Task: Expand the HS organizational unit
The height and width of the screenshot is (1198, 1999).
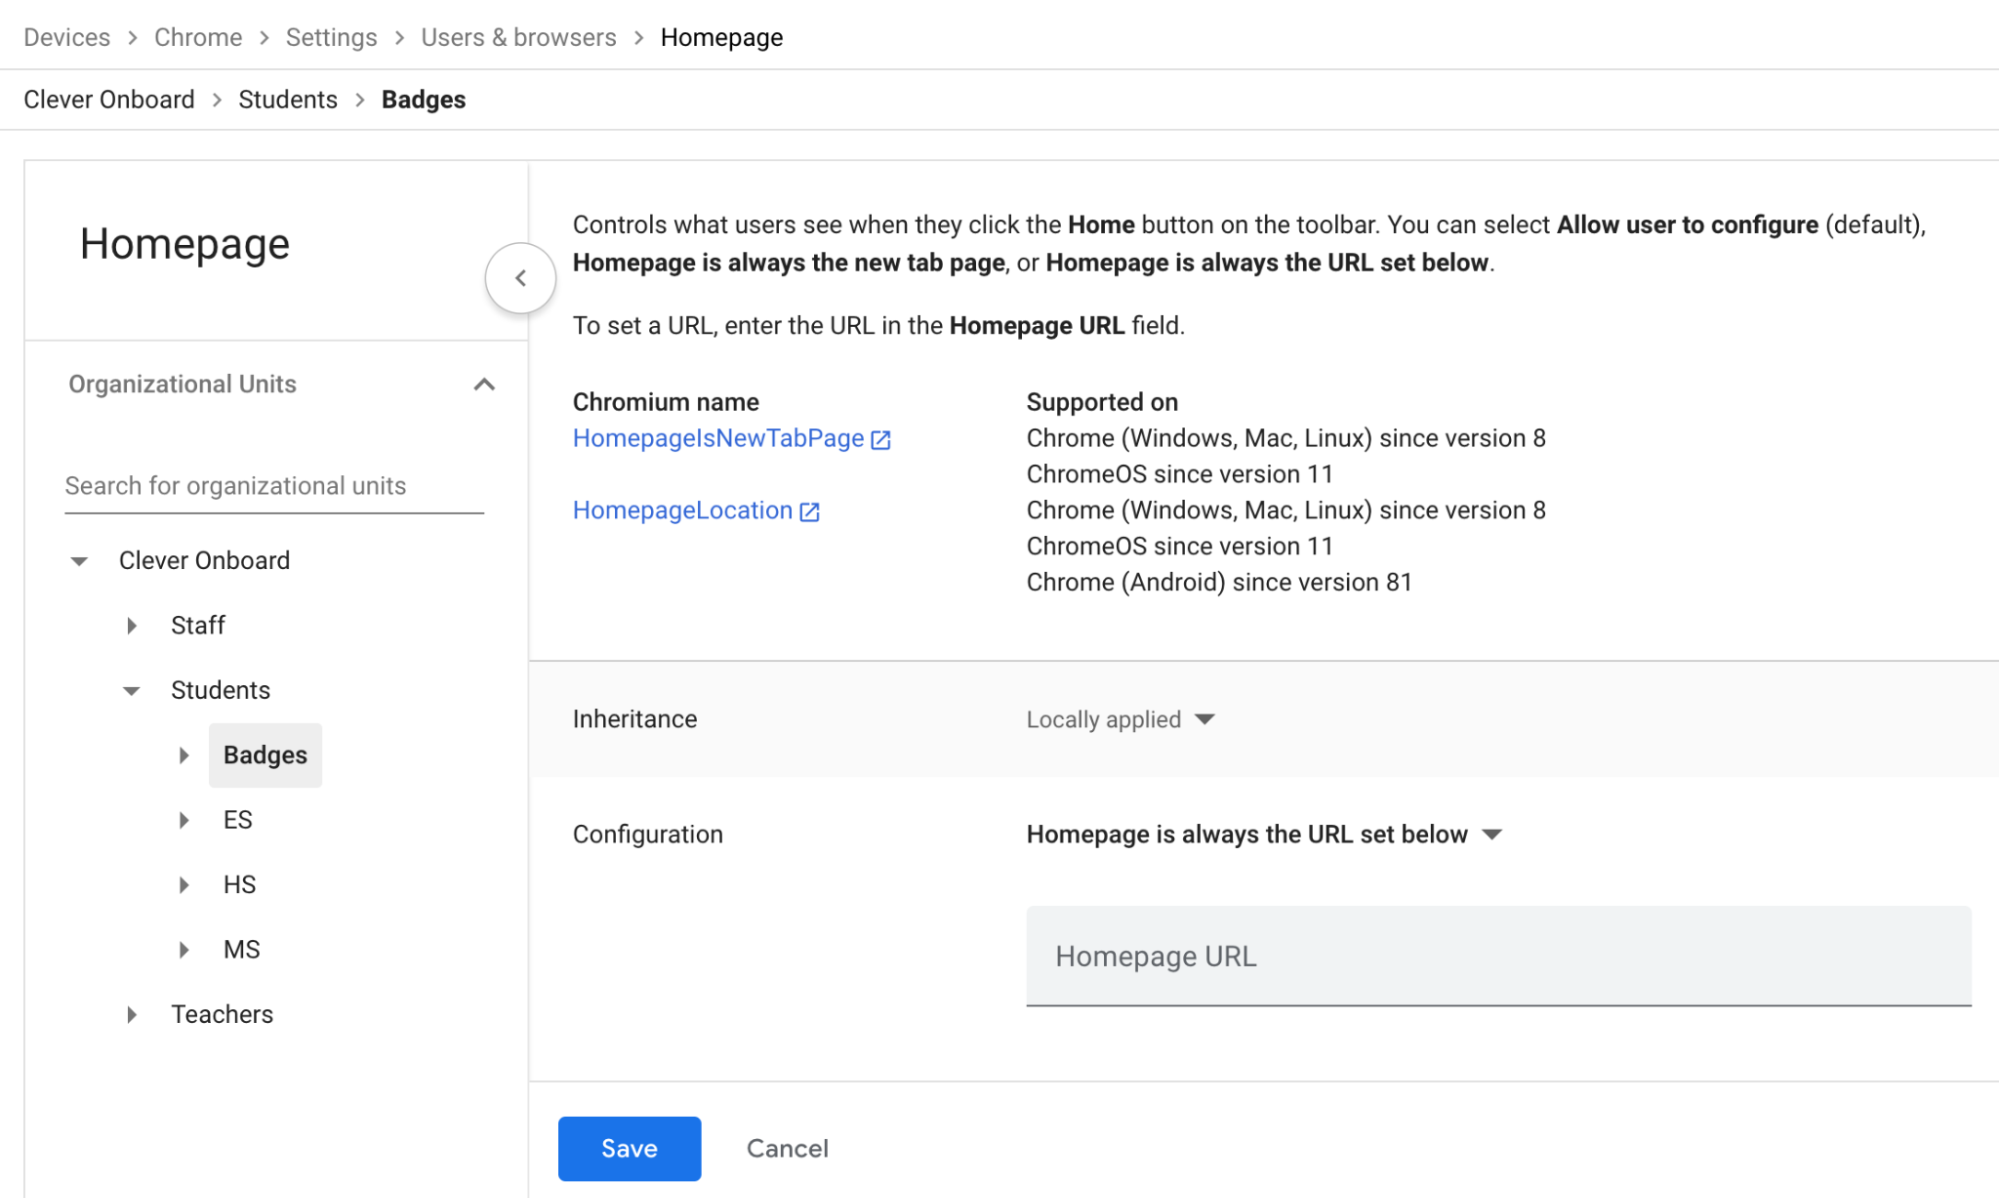Action: 184,884
